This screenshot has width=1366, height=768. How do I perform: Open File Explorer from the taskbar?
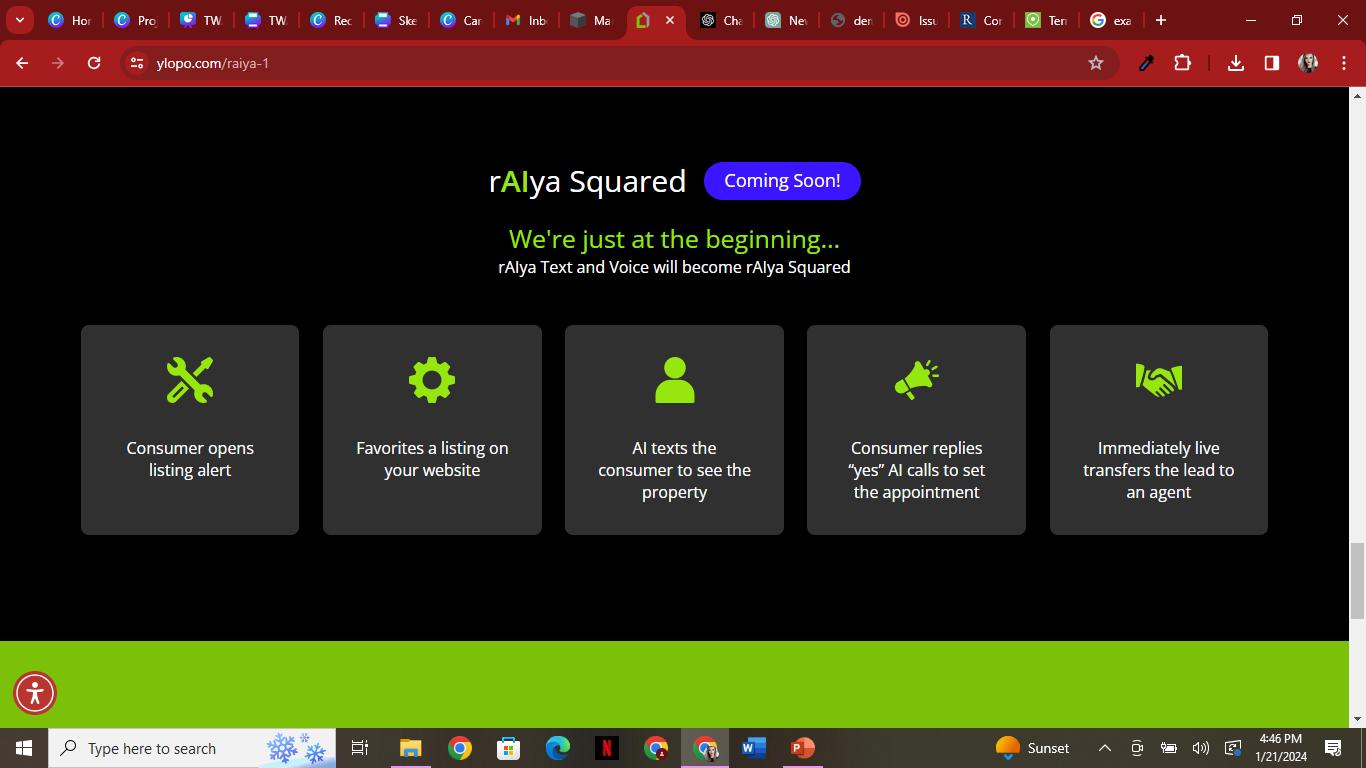tap(410, 748)
